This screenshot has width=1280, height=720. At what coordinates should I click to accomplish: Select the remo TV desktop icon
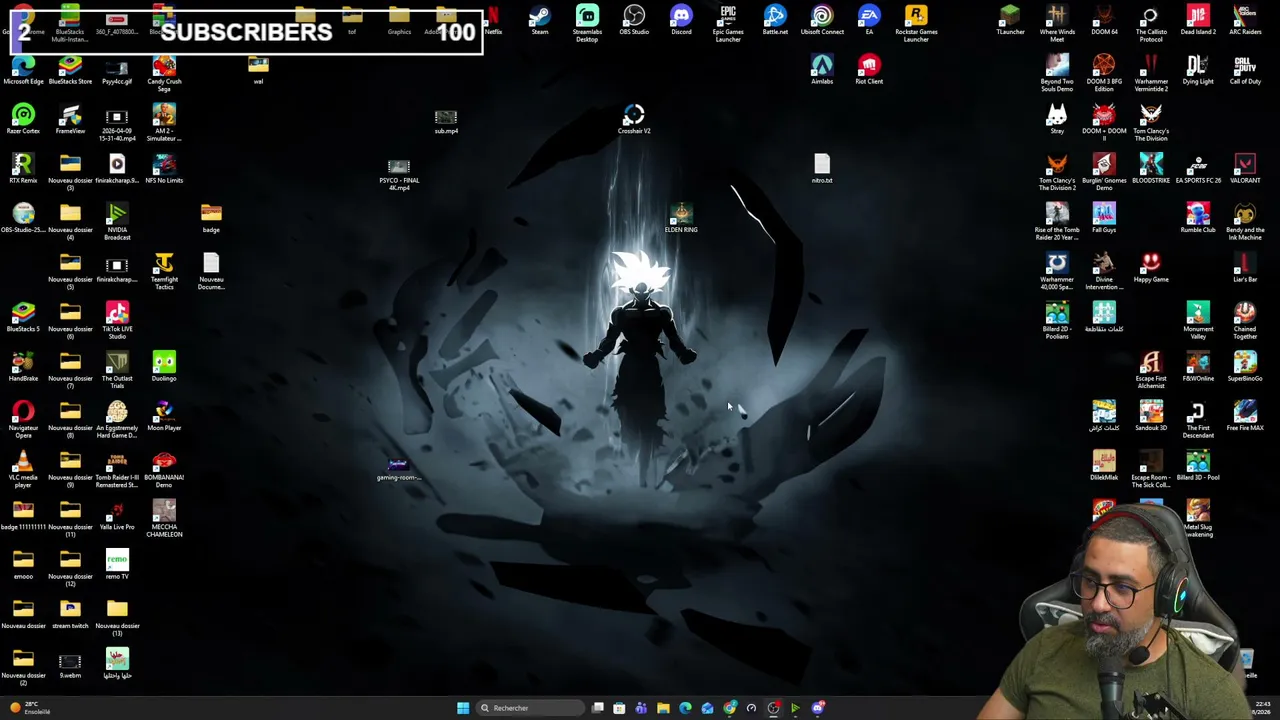(x=117, y=565)
